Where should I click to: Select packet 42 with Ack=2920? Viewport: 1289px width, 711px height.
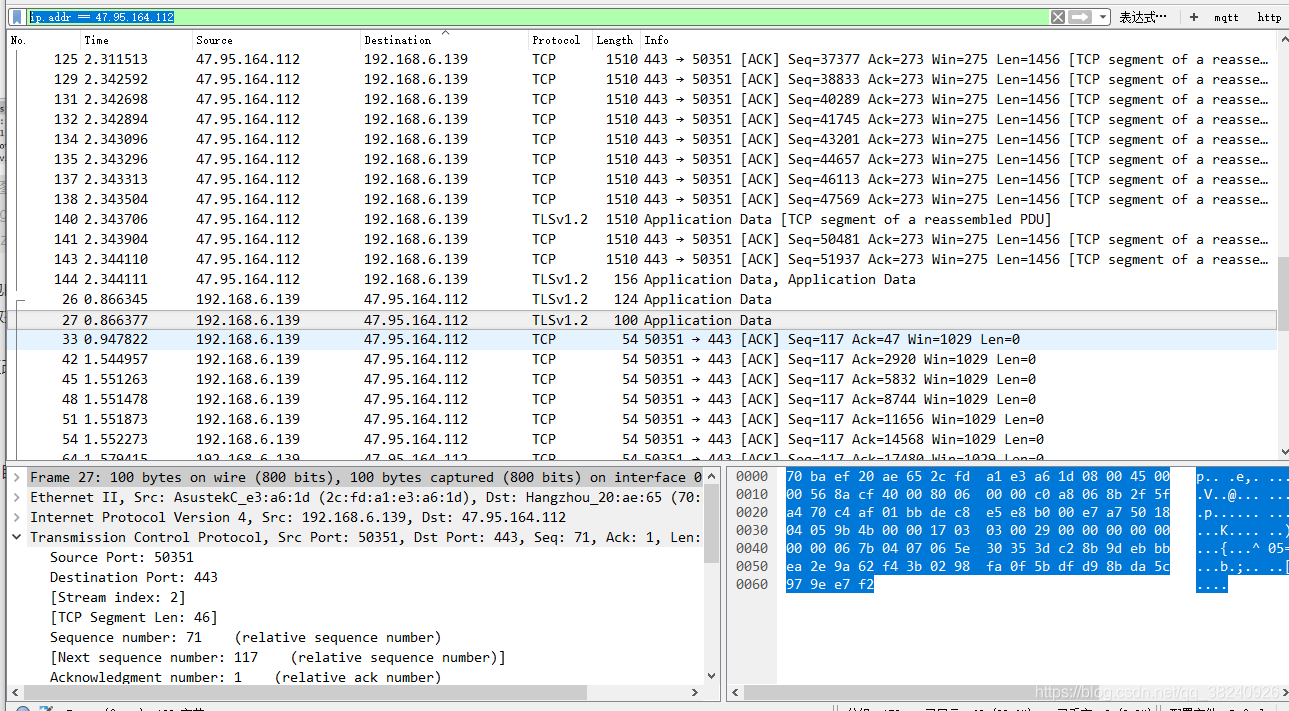641,359
